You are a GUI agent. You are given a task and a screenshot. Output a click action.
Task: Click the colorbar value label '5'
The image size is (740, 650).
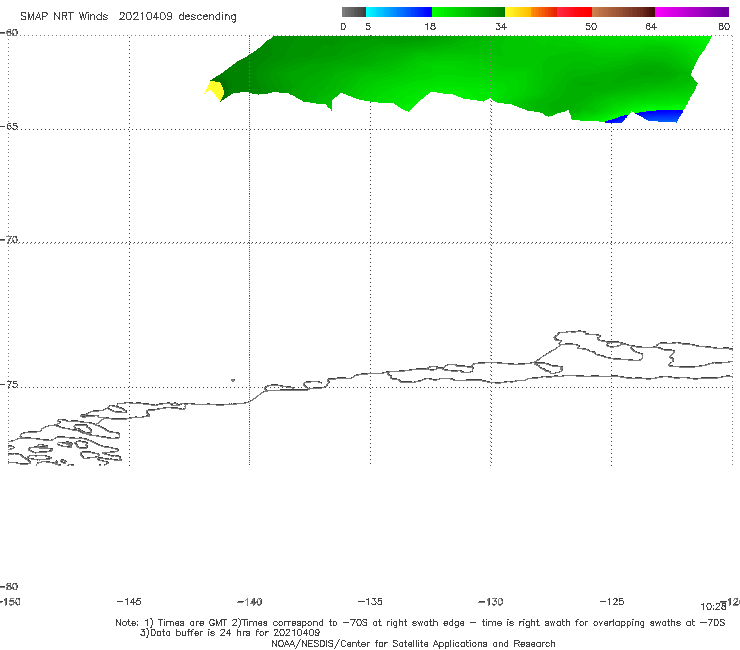pos(368,27)
